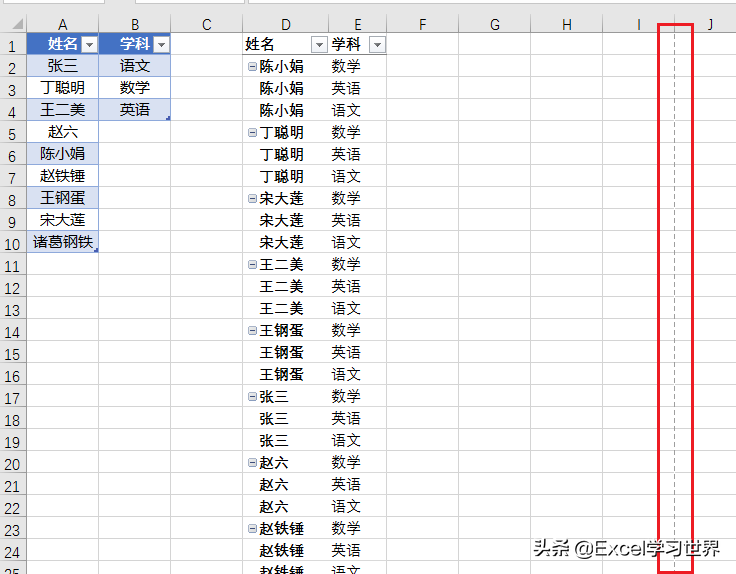
Task: Select cell D6 containing 丁聪明
Action: point(285,154)
